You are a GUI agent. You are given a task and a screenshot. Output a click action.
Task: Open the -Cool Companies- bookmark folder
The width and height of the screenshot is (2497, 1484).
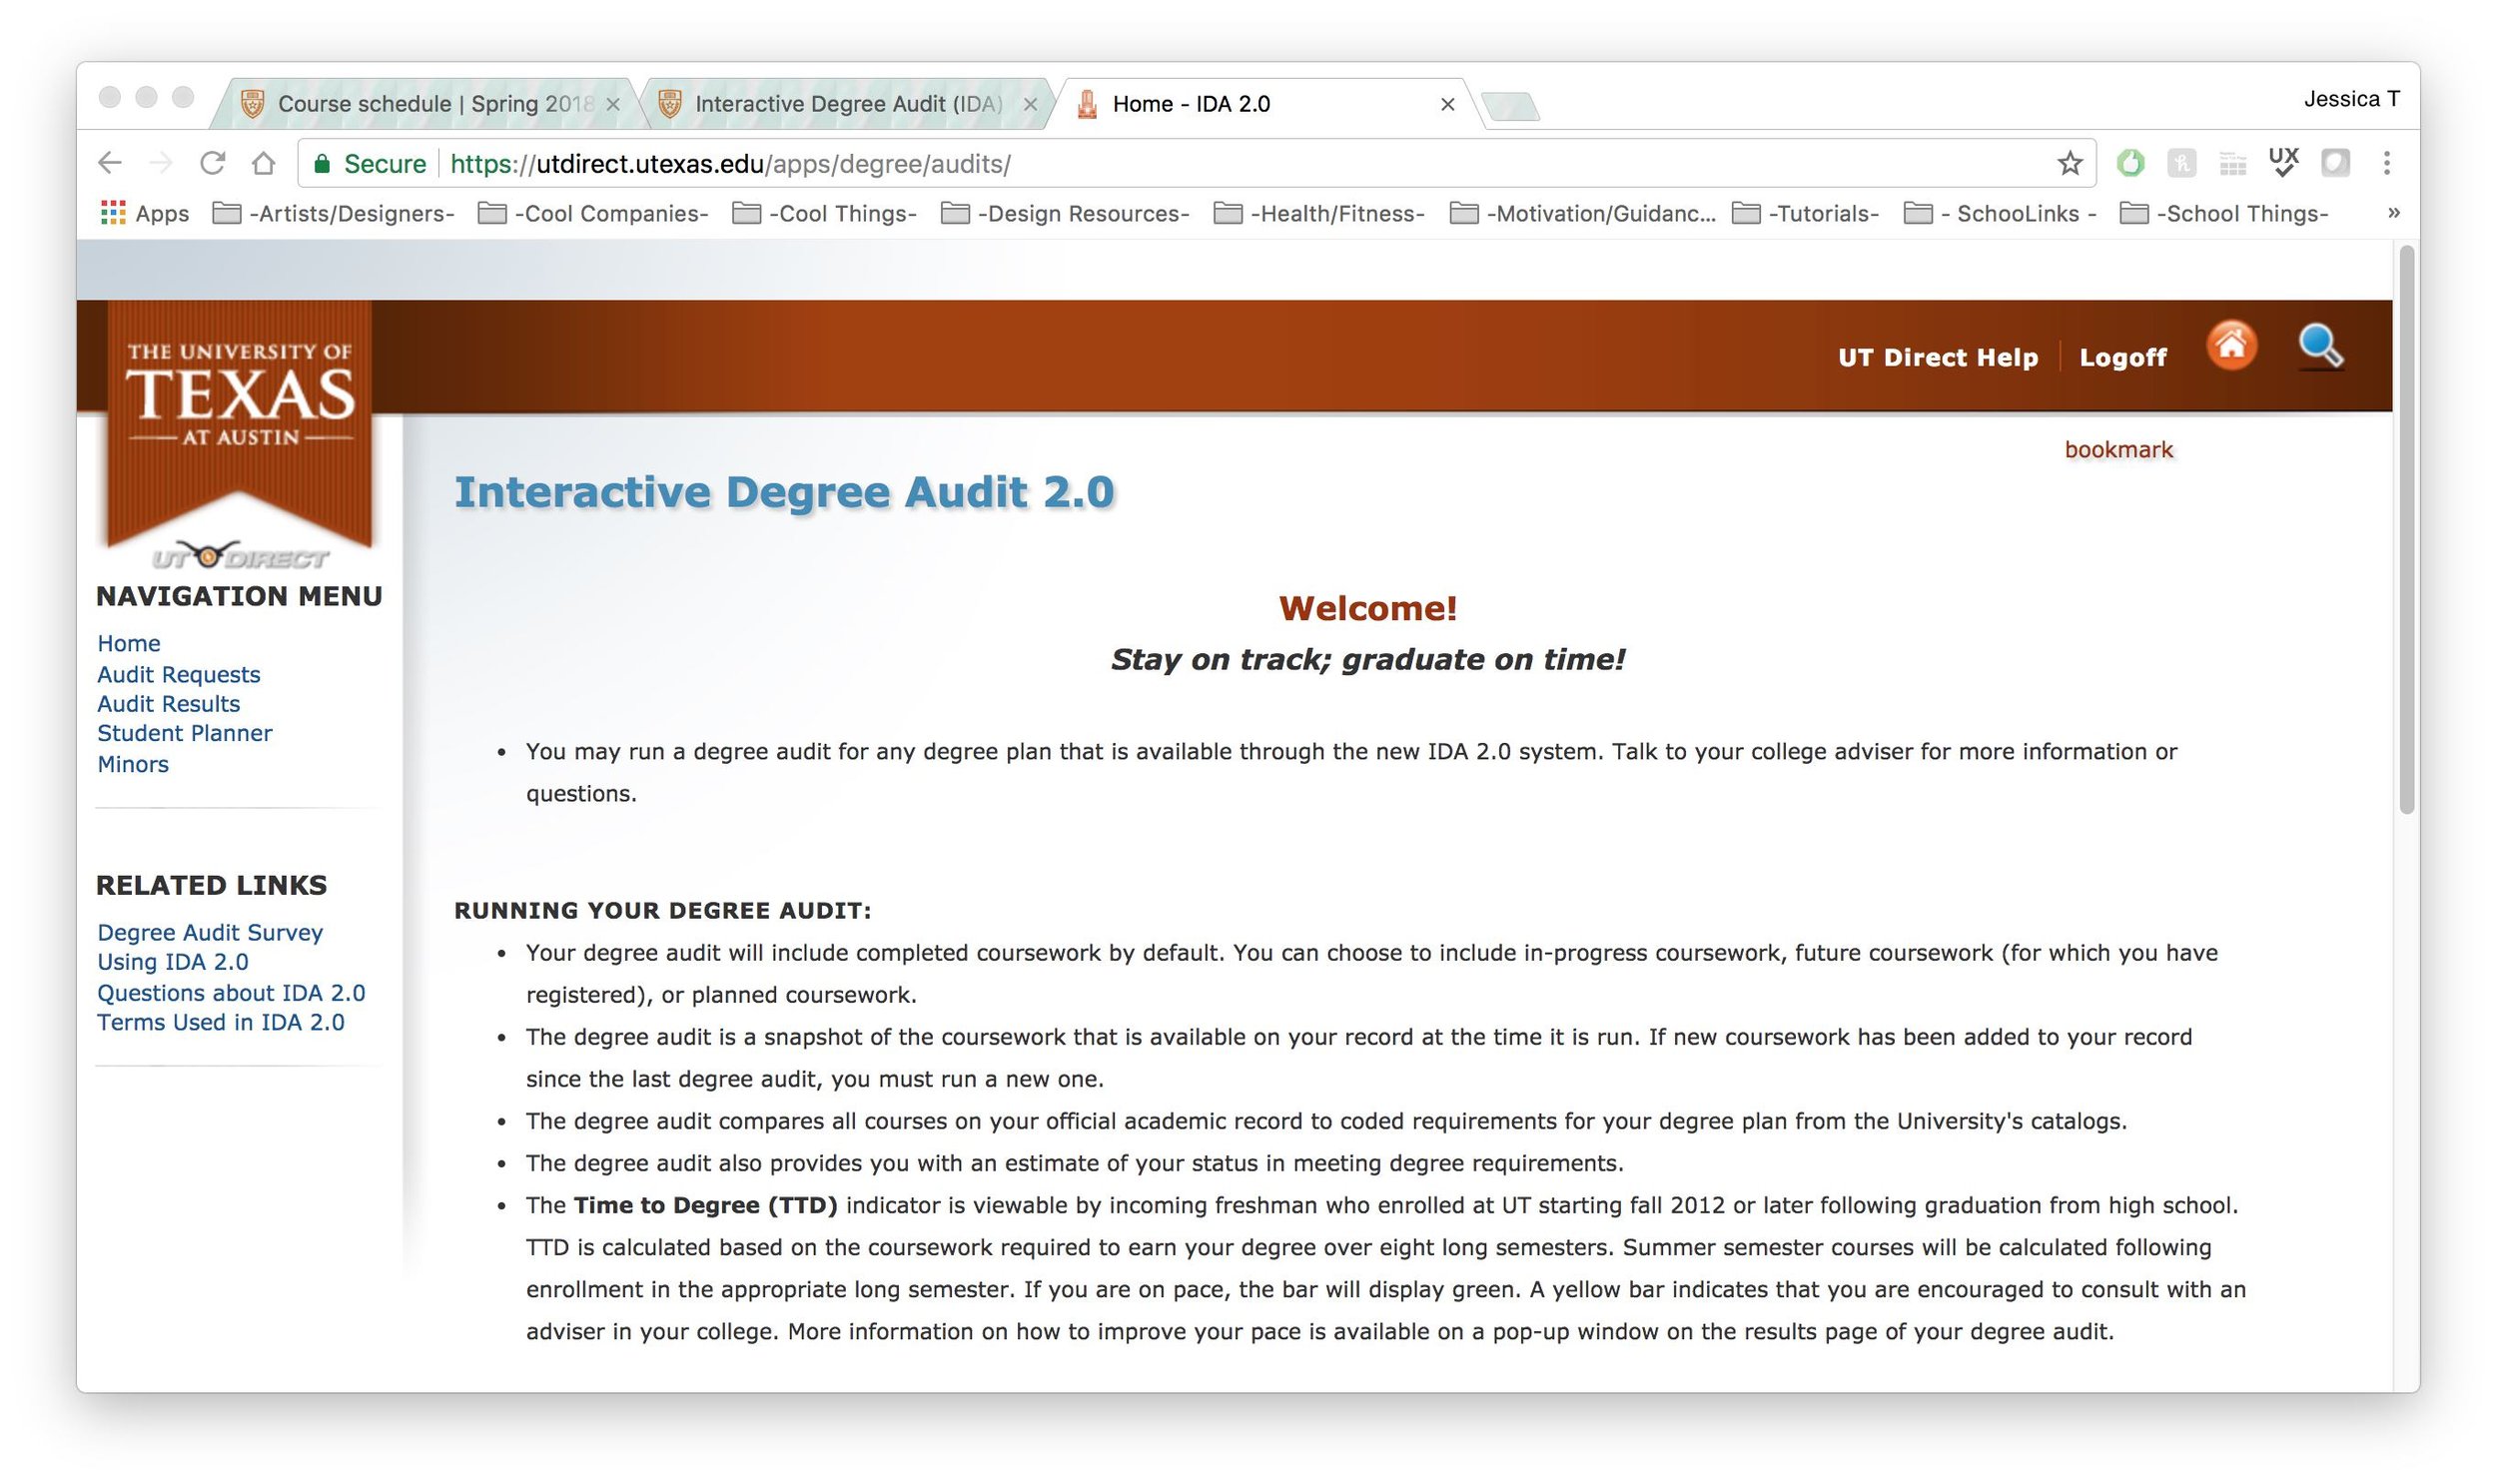click(593, 213)
